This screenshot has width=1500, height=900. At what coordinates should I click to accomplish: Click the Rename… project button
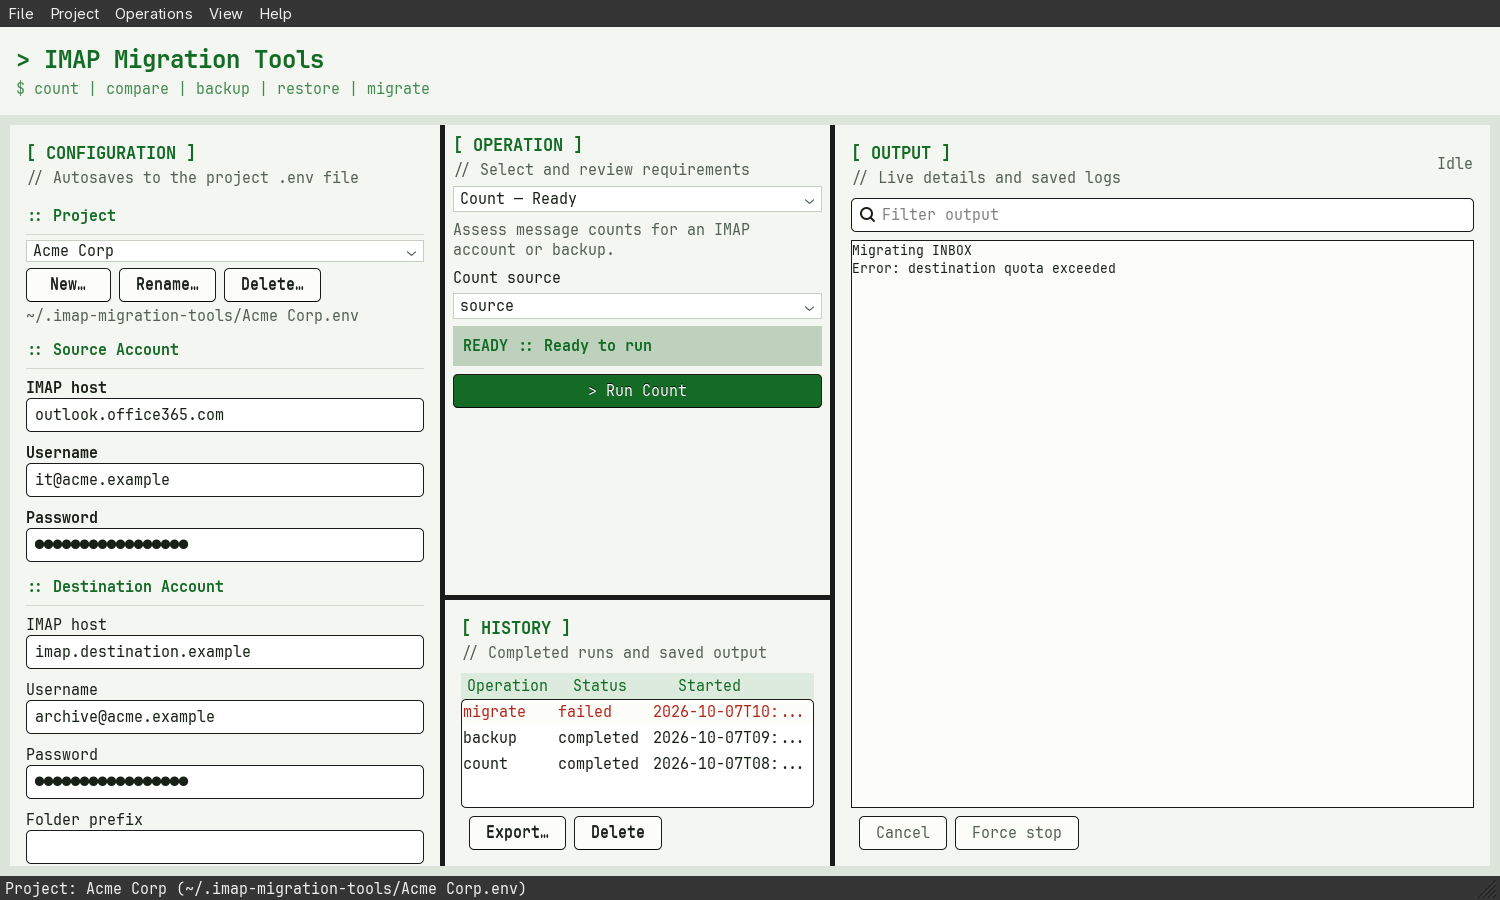click(167, 285)
